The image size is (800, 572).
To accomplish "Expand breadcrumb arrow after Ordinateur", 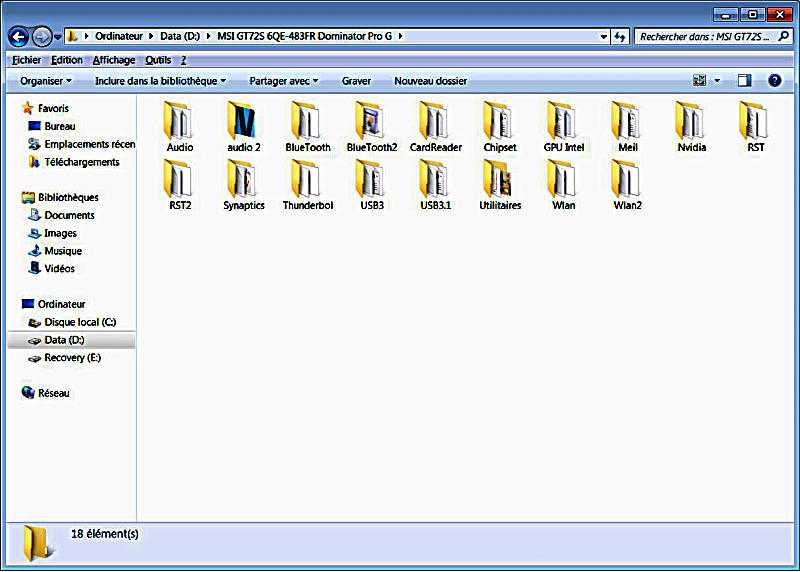I will [x=151, y=36].
